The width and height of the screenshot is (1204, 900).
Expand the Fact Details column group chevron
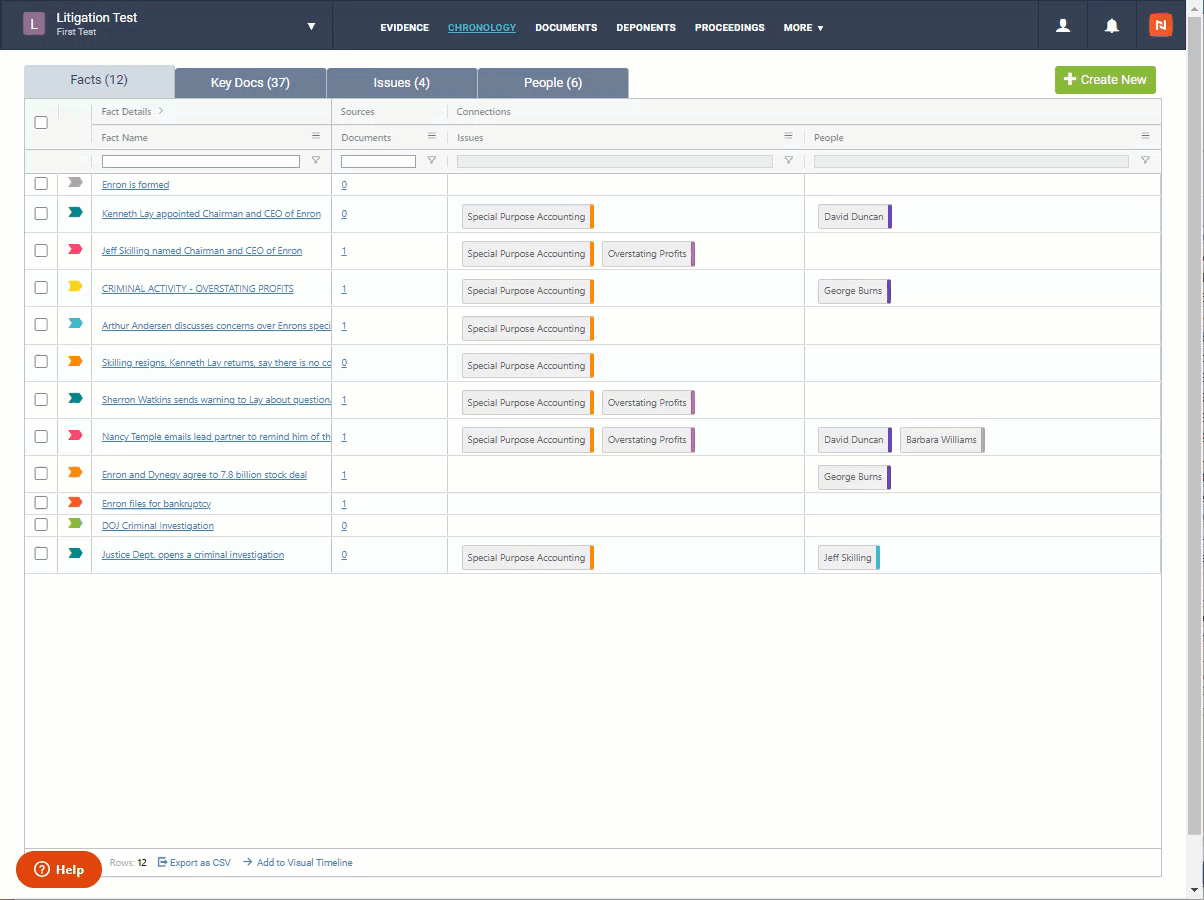[x=161, y=111]
